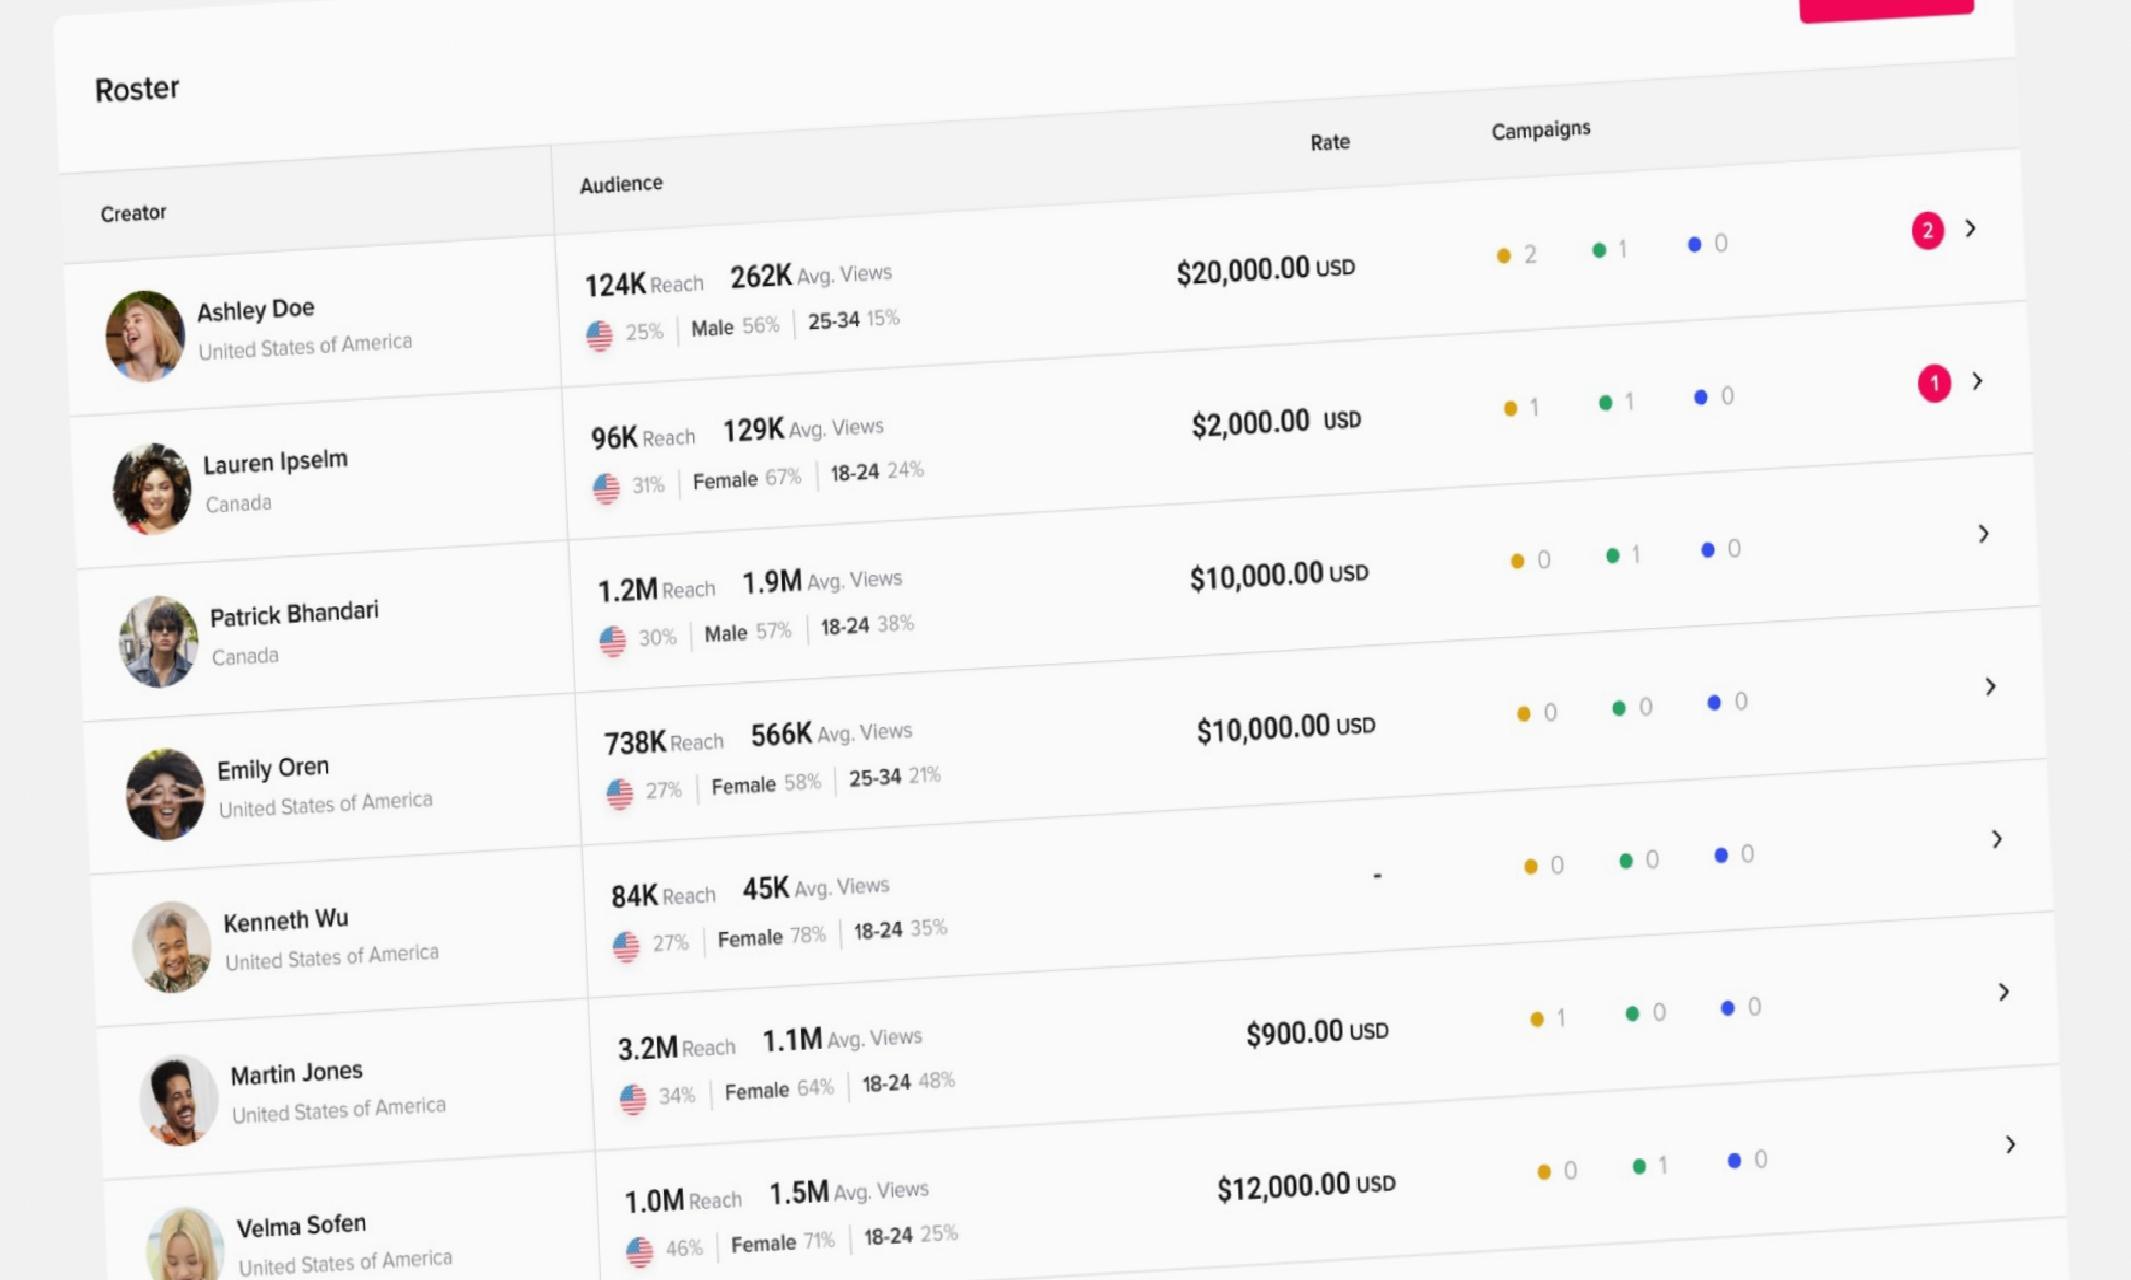Click 124K Reach value for Ashley Doe
This screenshot has height=1280, width=2131.
coord(644,284)
